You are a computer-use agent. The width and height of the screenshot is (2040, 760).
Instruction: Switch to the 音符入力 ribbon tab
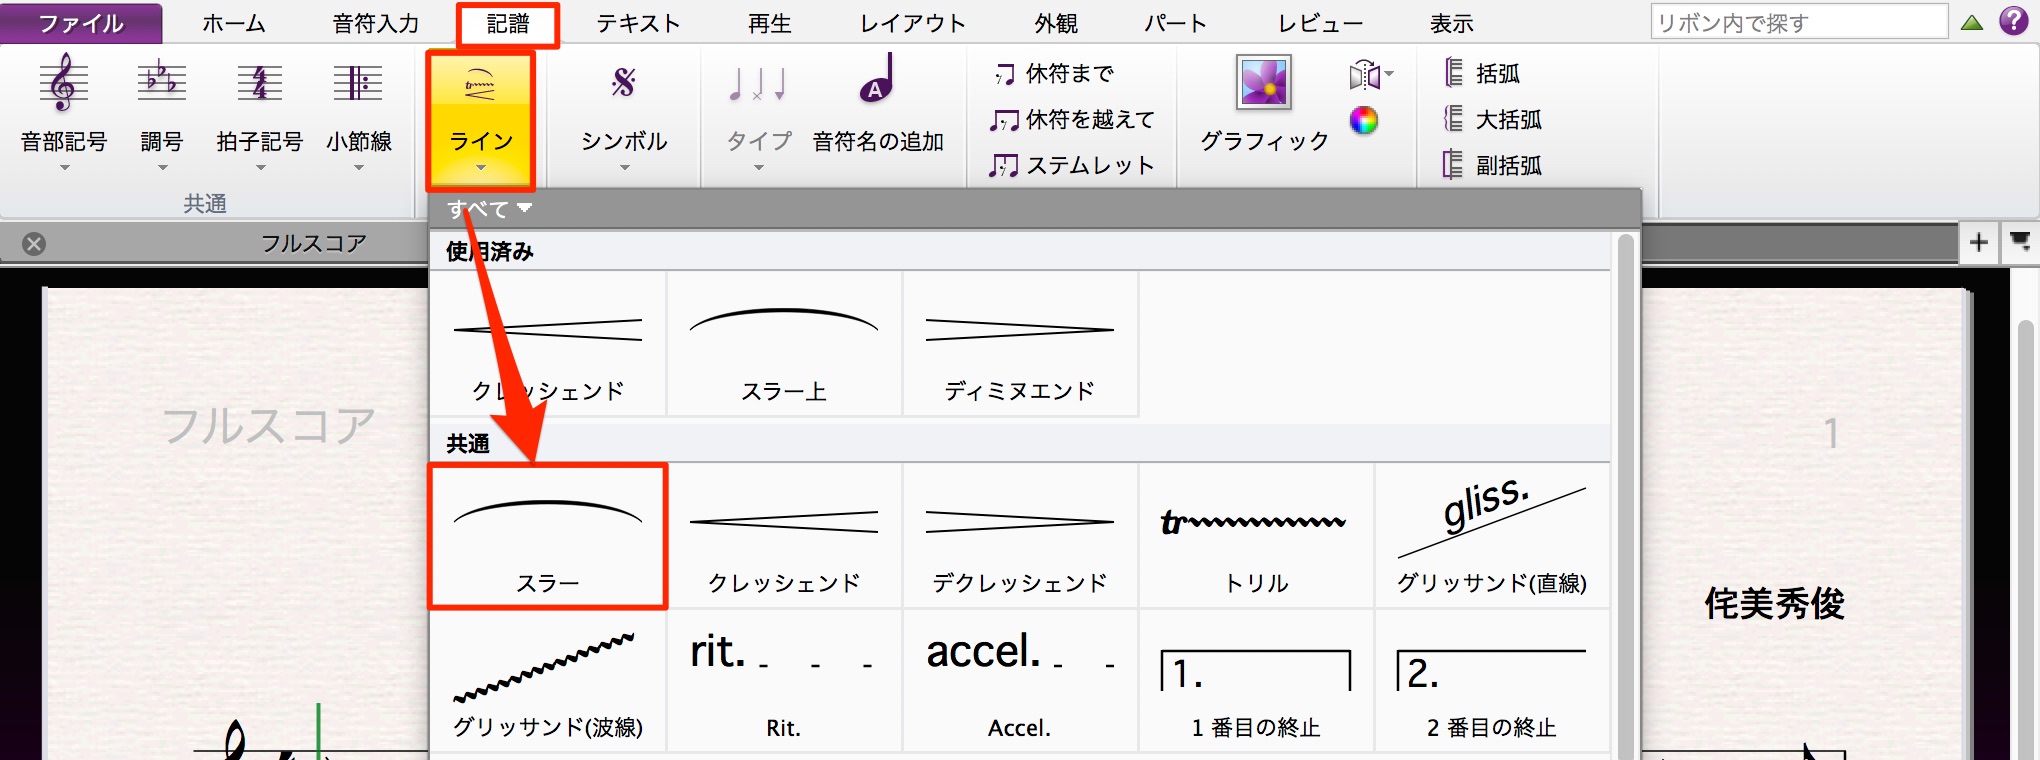pos(376,23)
